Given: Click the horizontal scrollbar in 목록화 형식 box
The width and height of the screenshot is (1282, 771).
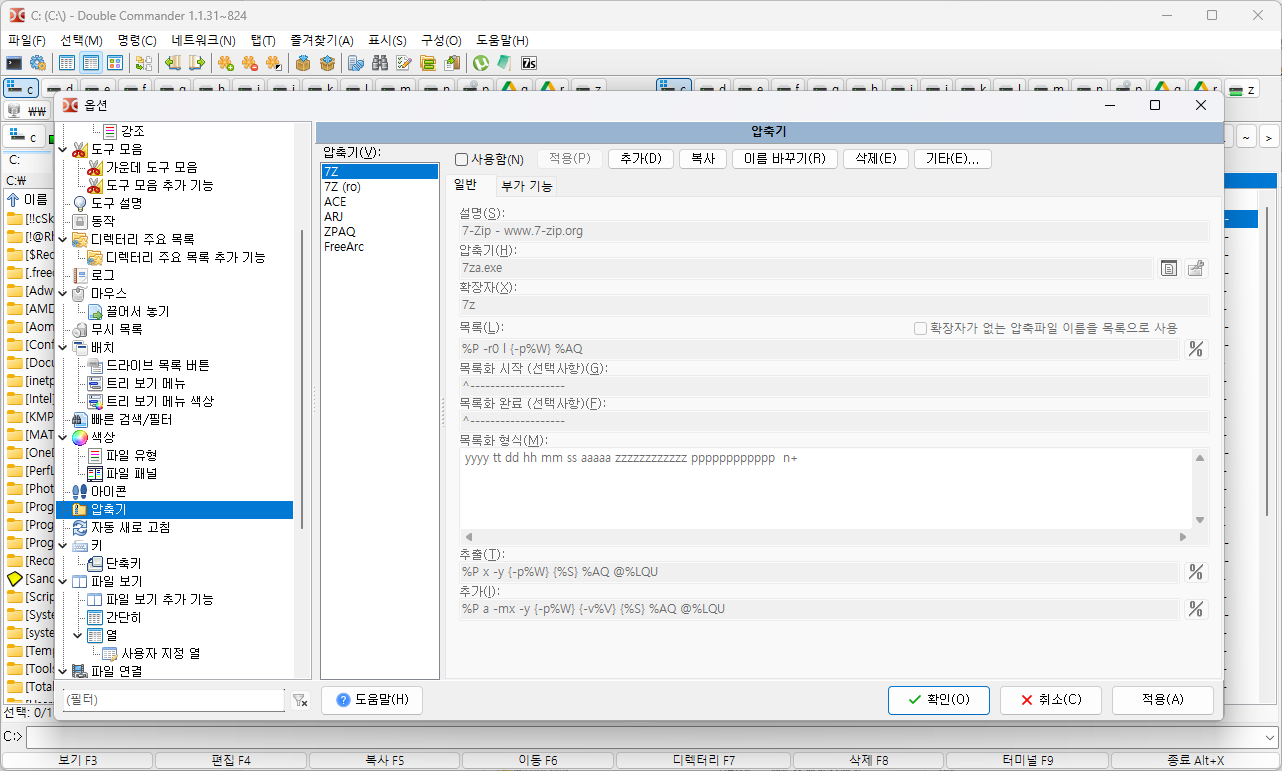Looking at the screenshot, I should coord(825,537).
